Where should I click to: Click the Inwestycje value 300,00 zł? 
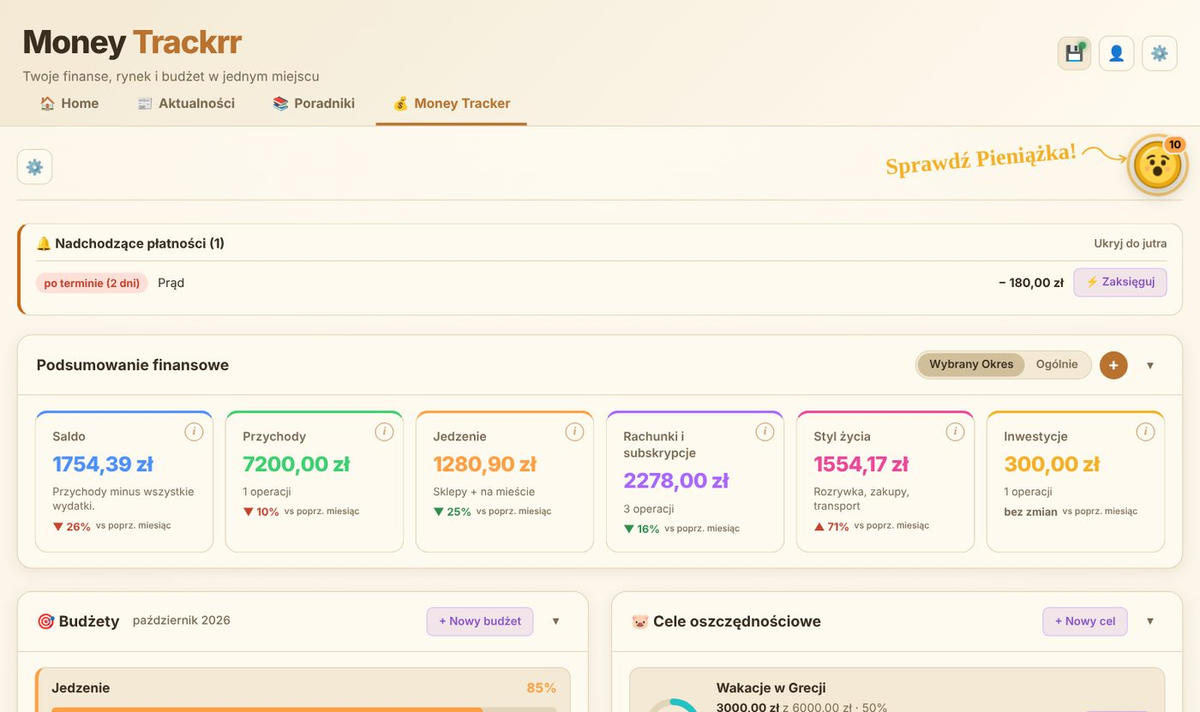click(x=1052, y=464)
